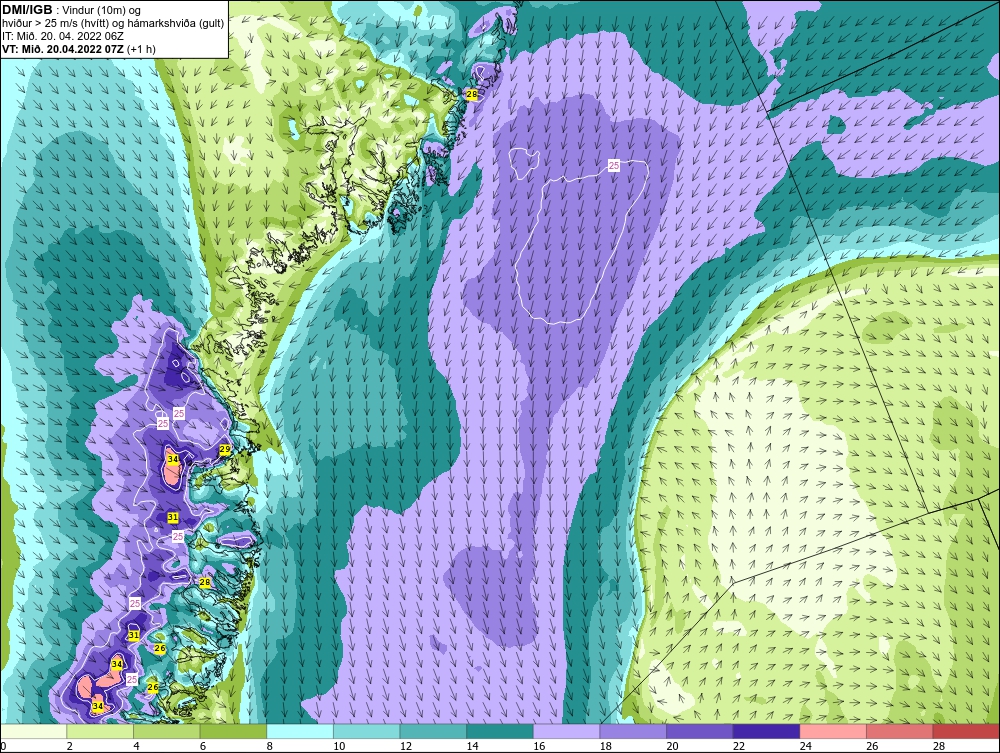Select the 6–8 m/s green legend swatch
Screen dimensions: 1000x753
[233, 731]
